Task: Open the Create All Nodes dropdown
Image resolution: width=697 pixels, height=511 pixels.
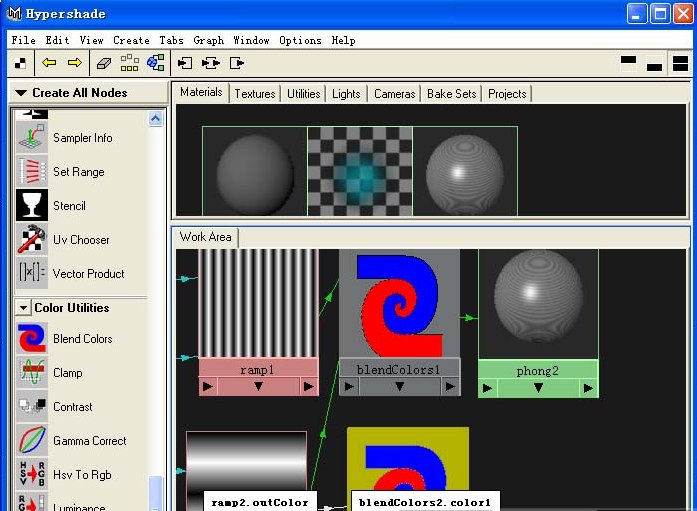Action: point(21,93)
